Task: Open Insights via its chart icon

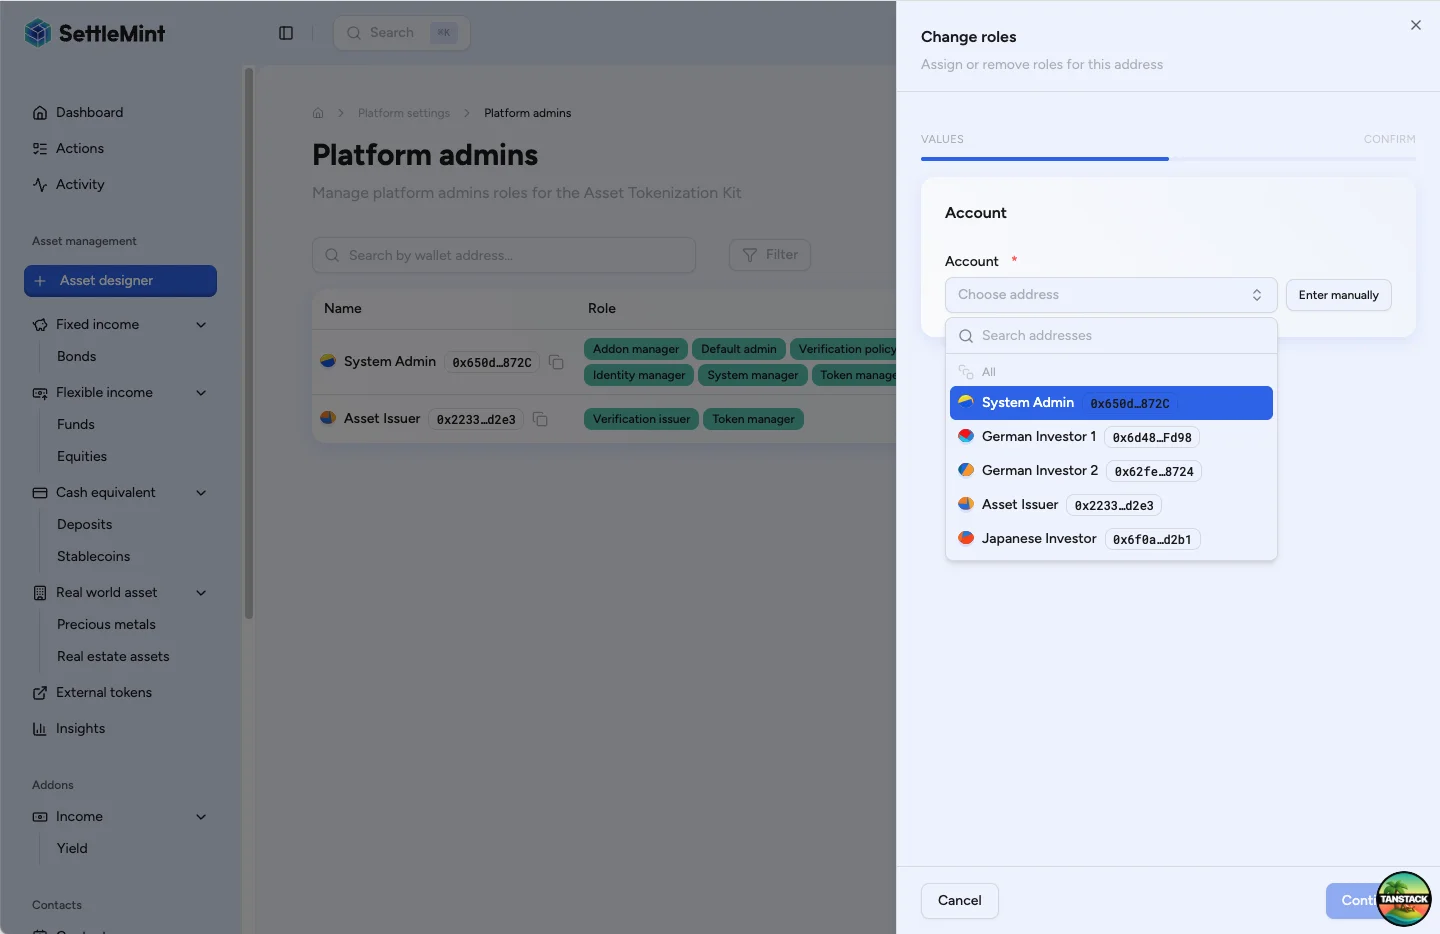Action: (x=40, y=728)
